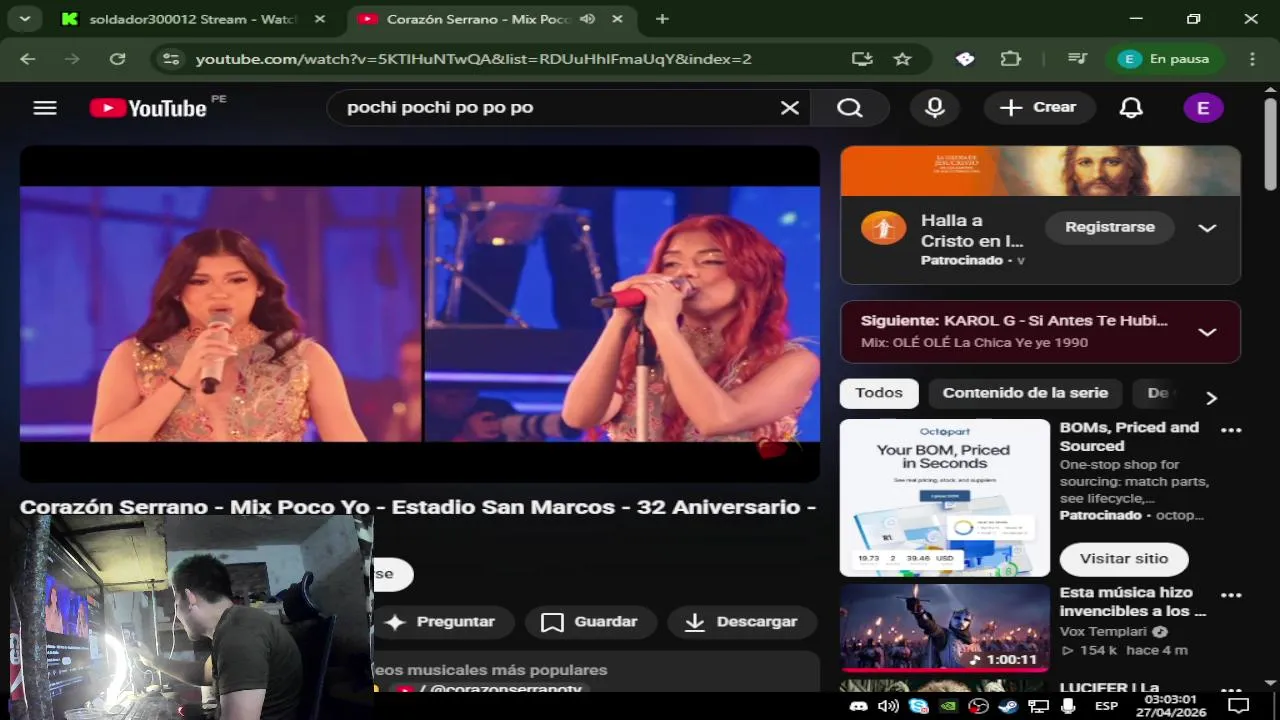Click Halla a Cristo ad title
The height and width of the screenshot is (720, 1280).
pos(972,231)
